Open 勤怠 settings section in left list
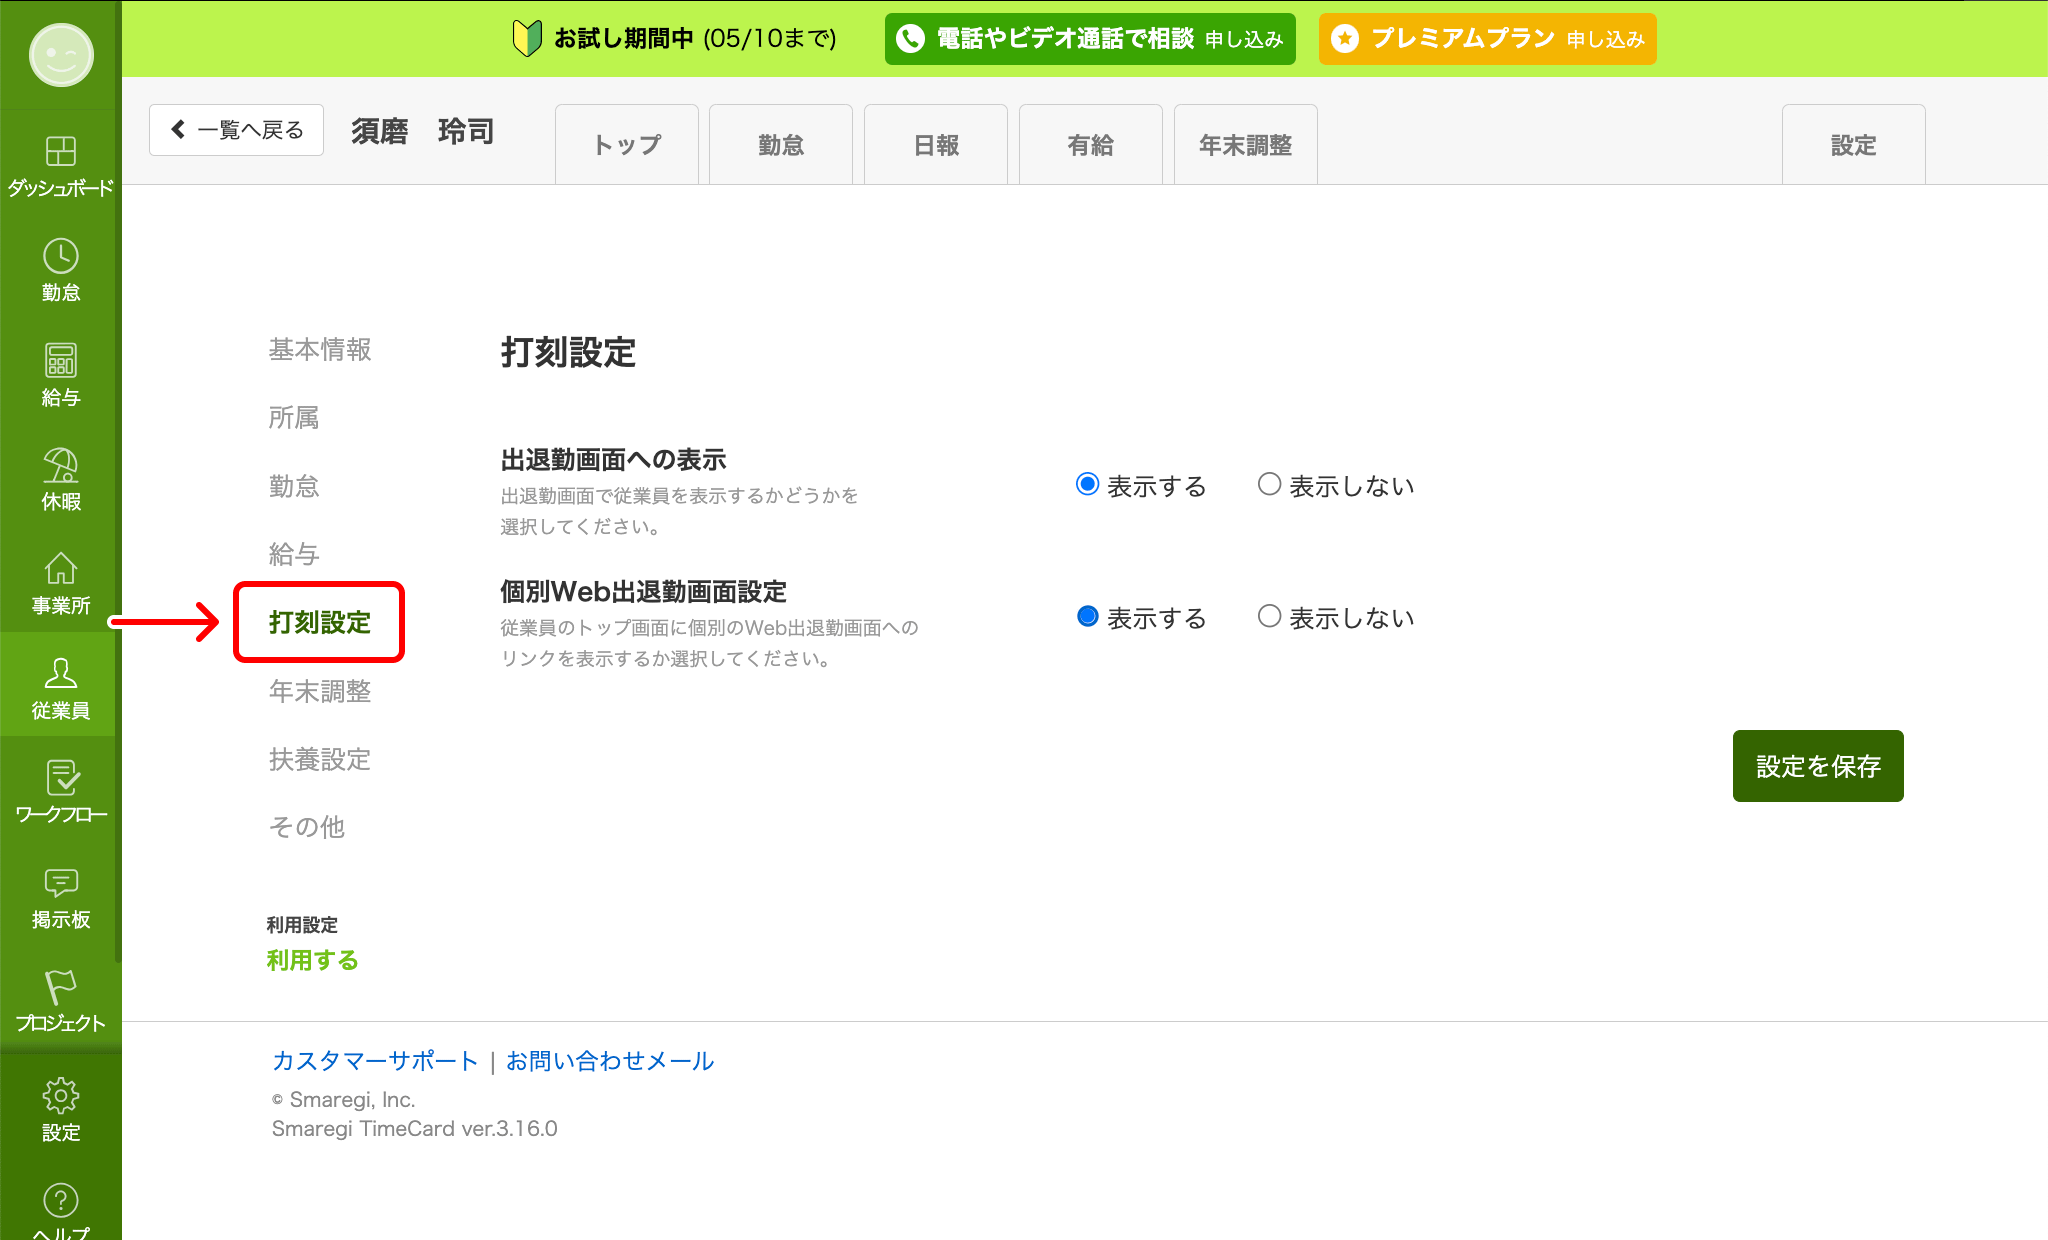Screen dimensions: 2048x1240 point(294,486)
